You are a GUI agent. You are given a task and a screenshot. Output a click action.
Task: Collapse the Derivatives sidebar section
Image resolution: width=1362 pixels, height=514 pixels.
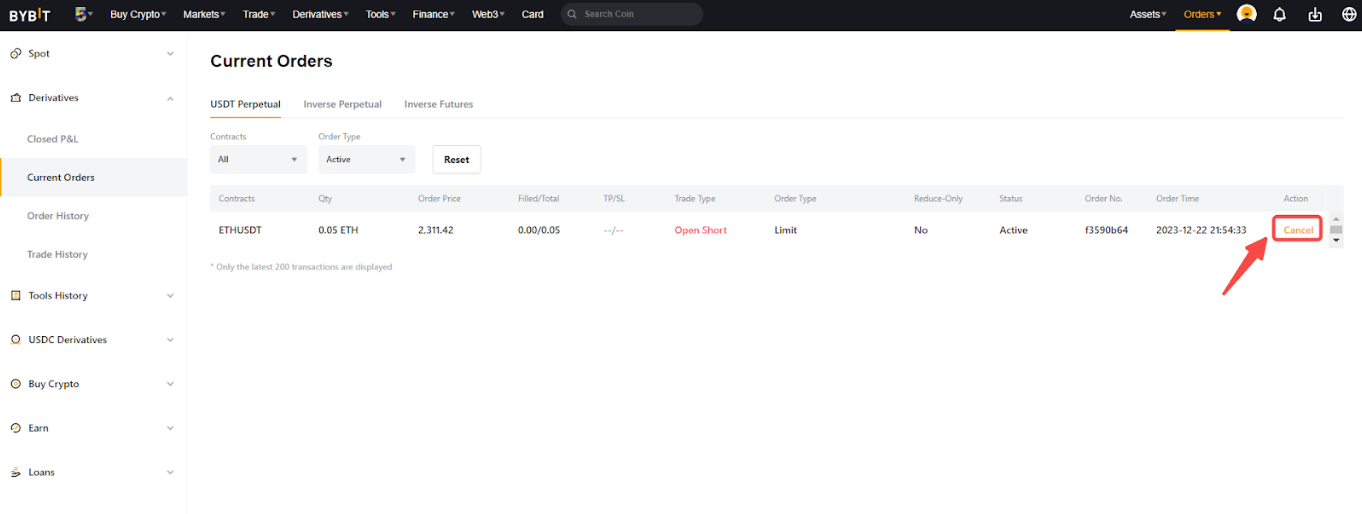[x=170, y=98]
